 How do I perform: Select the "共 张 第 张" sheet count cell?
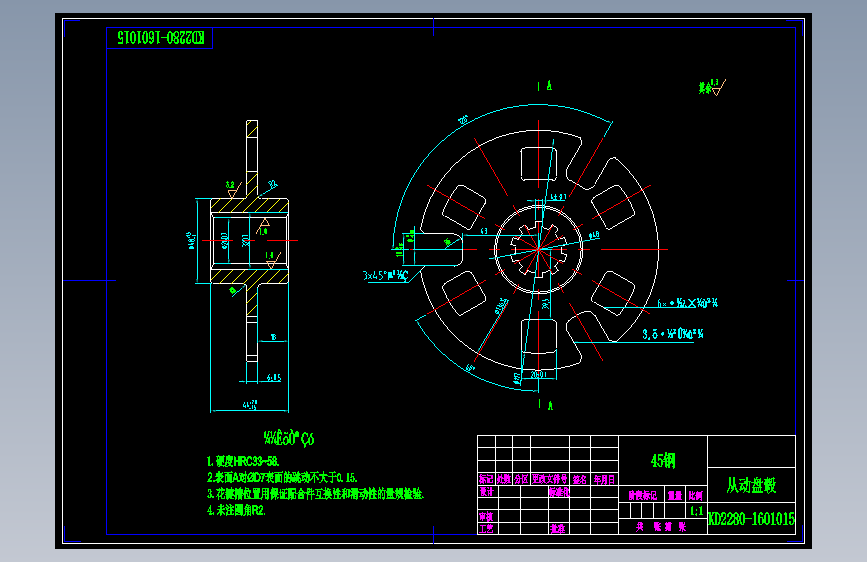point(661,527)
